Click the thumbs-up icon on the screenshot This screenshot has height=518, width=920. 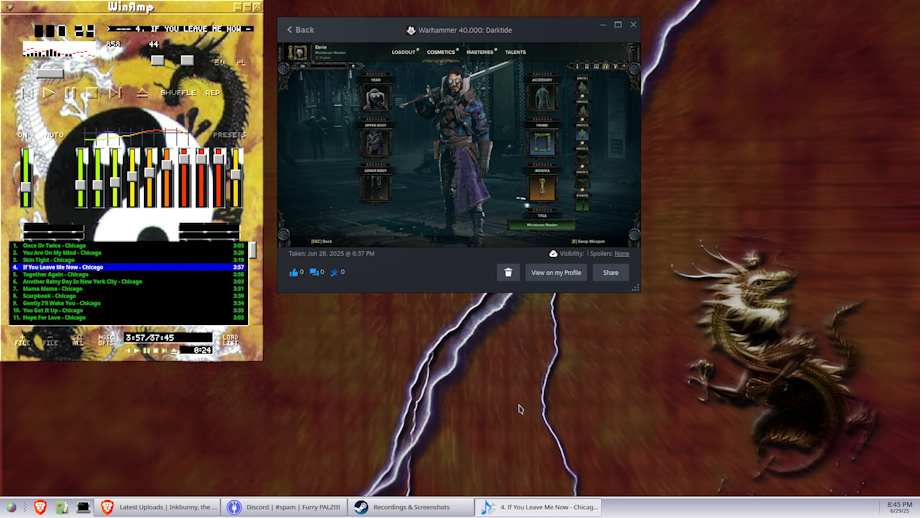click(x=295, y=272)
